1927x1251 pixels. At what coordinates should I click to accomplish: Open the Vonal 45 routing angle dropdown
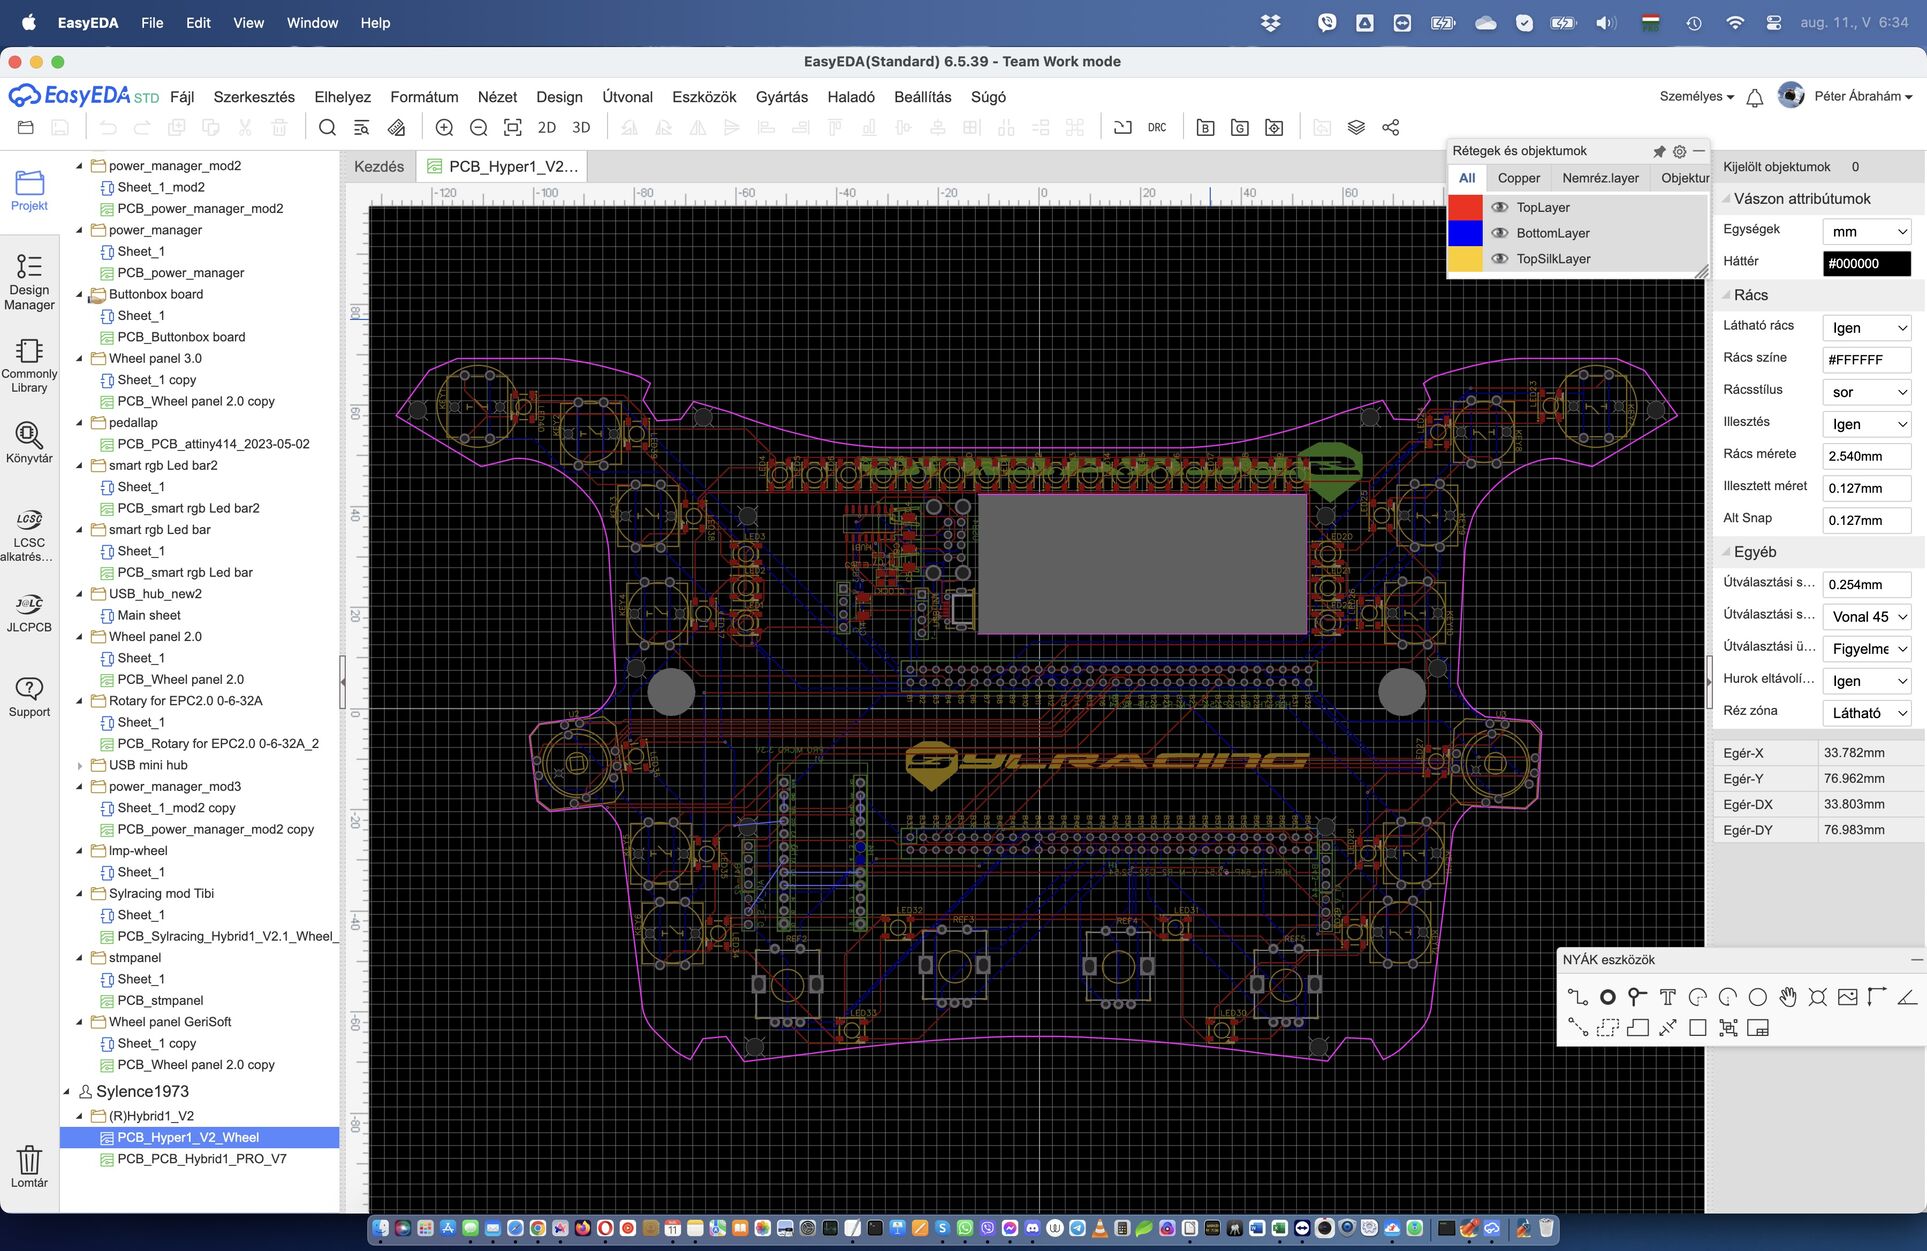click(1867, 616)
